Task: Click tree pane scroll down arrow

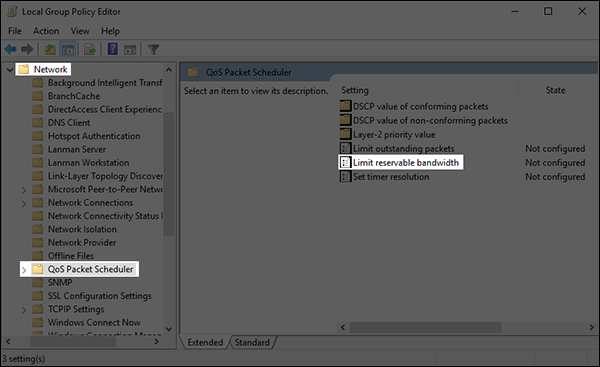Action: click(x=169, y=329)
